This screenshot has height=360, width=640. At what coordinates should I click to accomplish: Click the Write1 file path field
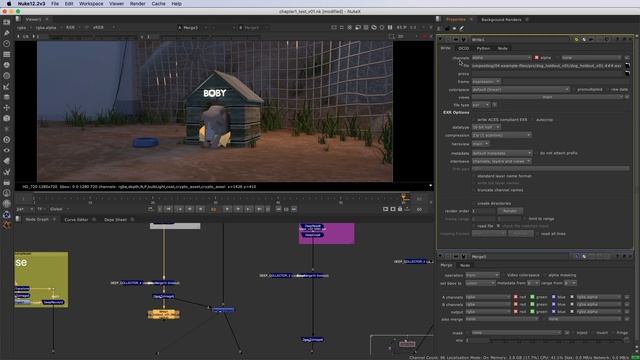547,65
